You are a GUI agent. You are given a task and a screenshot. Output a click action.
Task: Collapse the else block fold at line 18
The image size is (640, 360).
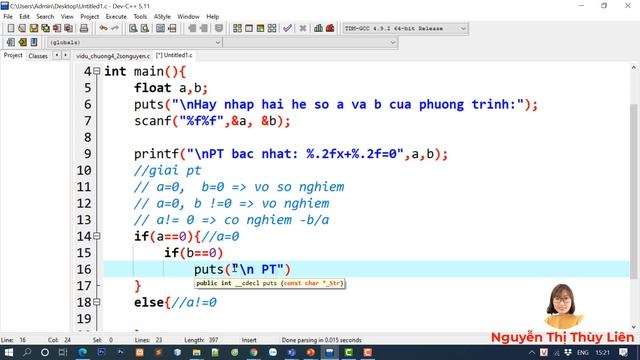tap(96, 302)
